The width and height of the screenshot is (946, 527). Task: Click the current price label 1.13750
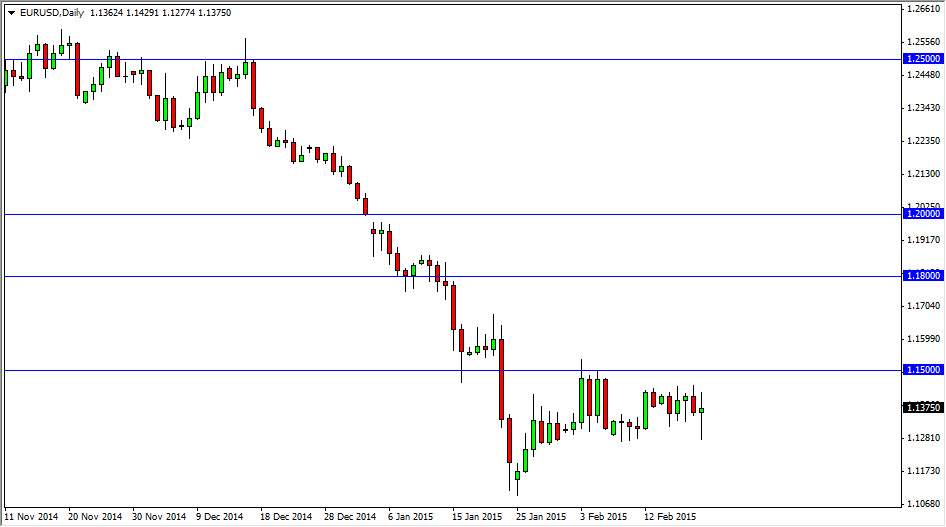923,408
